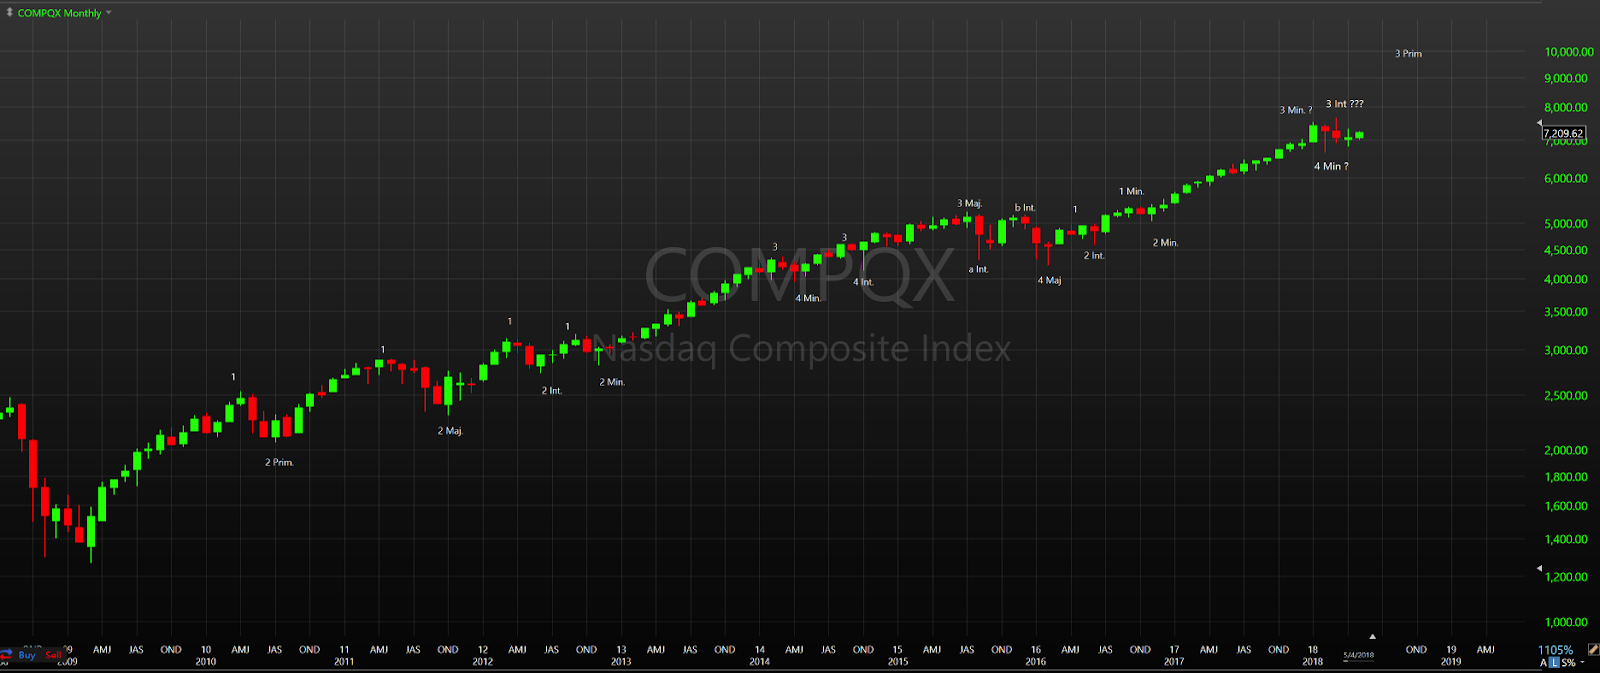
Task: Click the white triangle marker on time axis
Action: pyautogui.click(x=1372, y=636)
